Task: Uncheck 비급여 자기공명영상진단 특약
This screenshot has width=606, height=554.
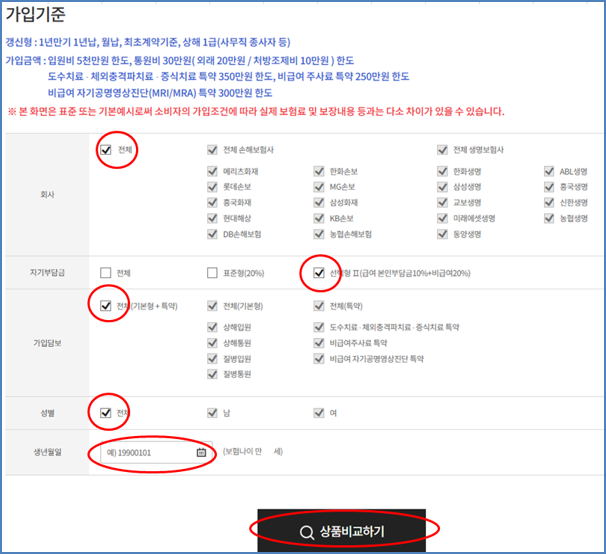Action: pyautogui.click(x=319, y=359)
